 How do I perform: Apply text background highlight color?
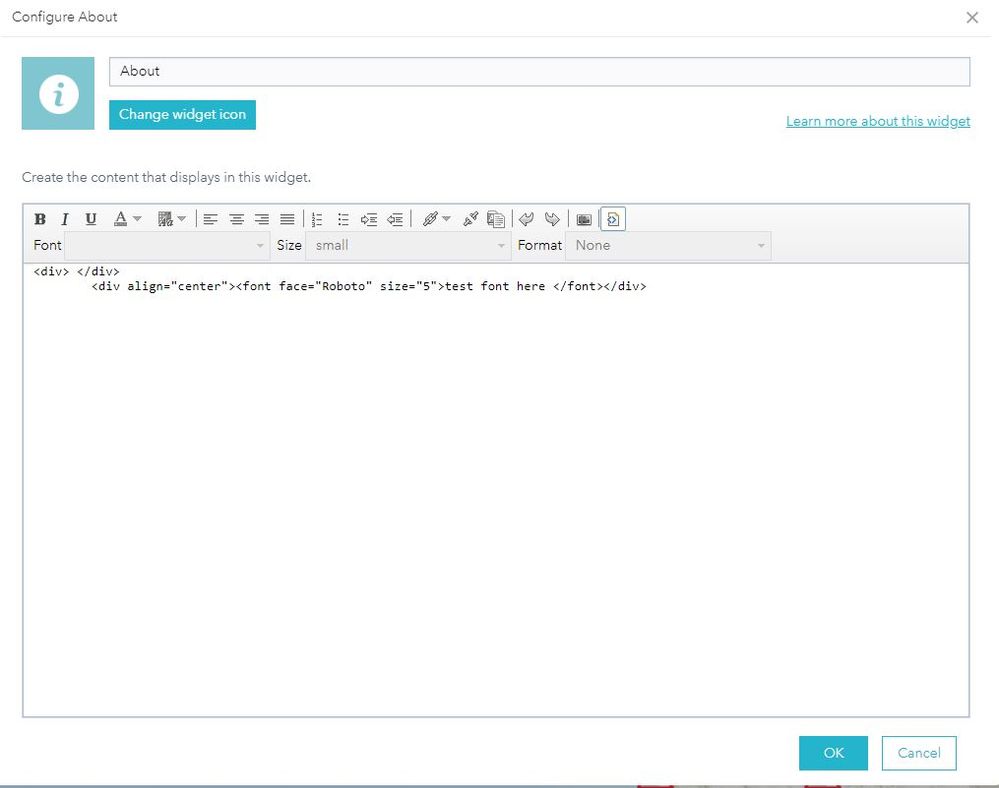(166, 219)
